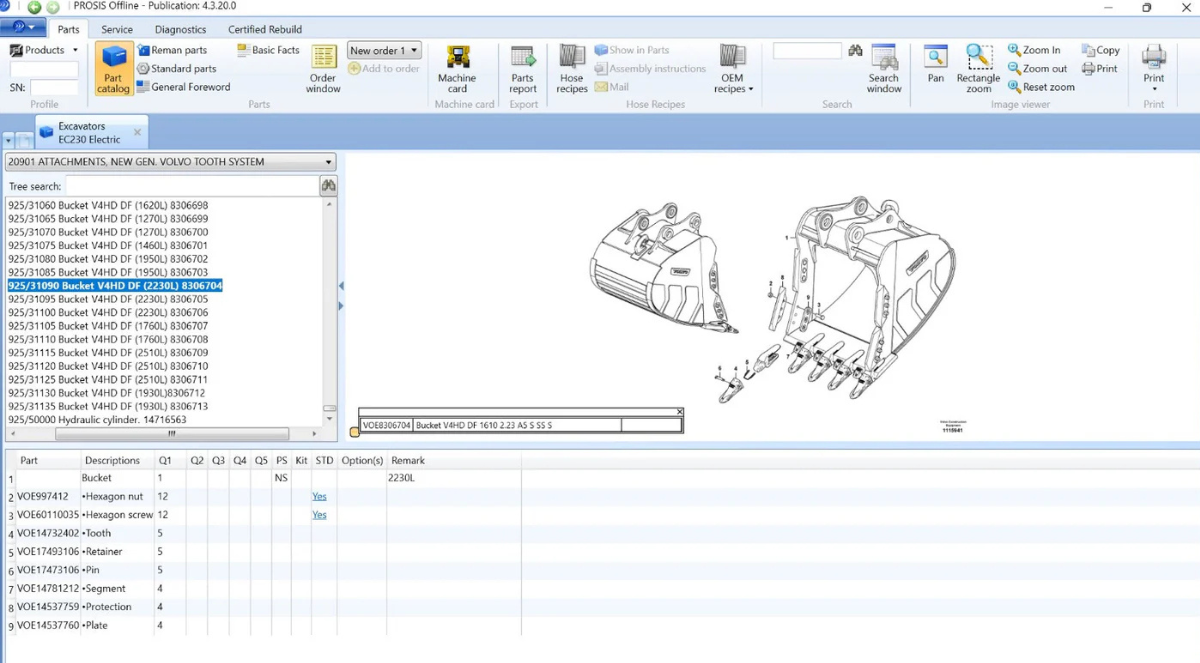Click part number VOE14781212 Segment
Viewport: 1200px width, 663px height.
48,588
